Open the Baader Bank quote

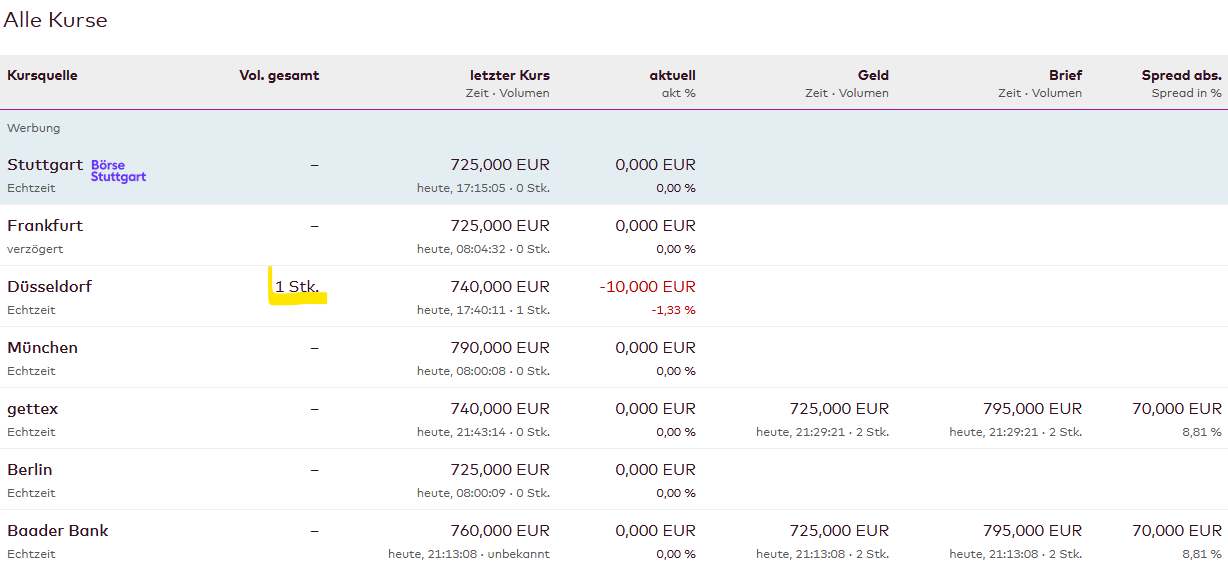tap(58, 531)
